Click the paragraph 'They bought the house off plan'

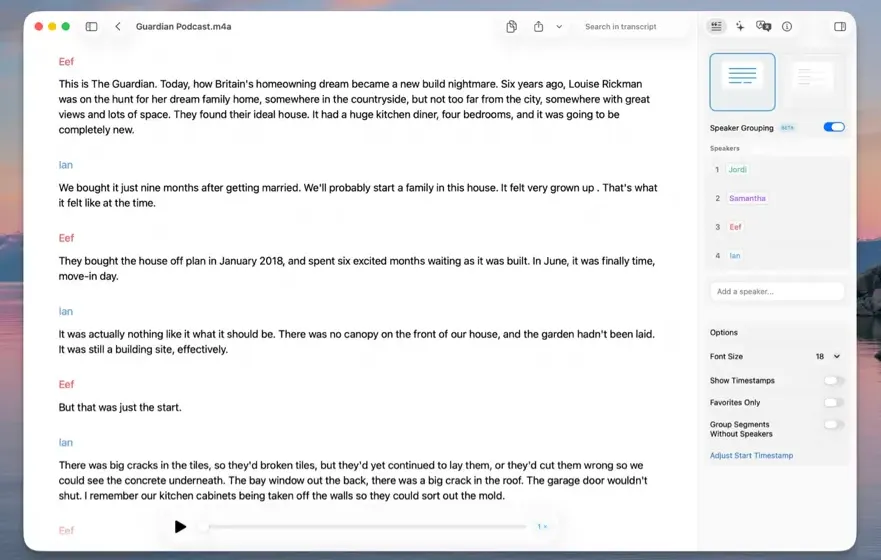coord(357,268)
